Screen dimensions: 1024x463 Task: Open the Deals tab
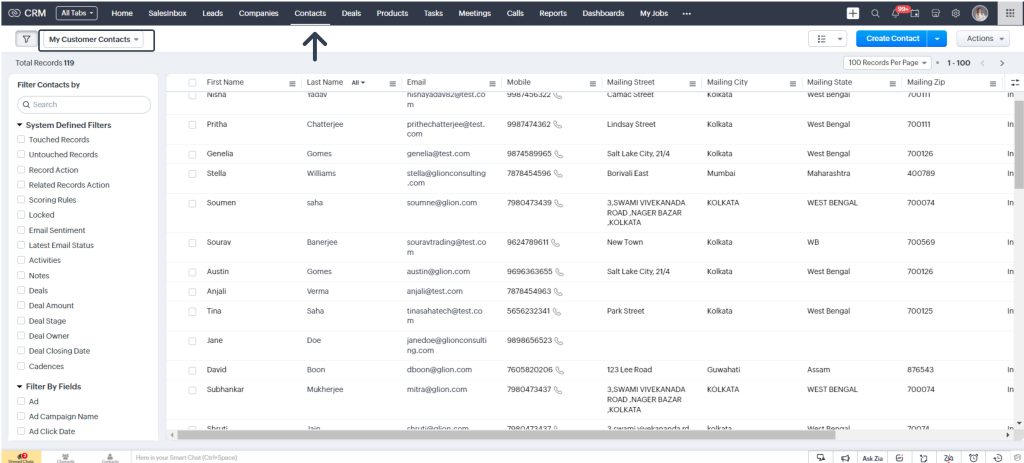click(351, 13)
